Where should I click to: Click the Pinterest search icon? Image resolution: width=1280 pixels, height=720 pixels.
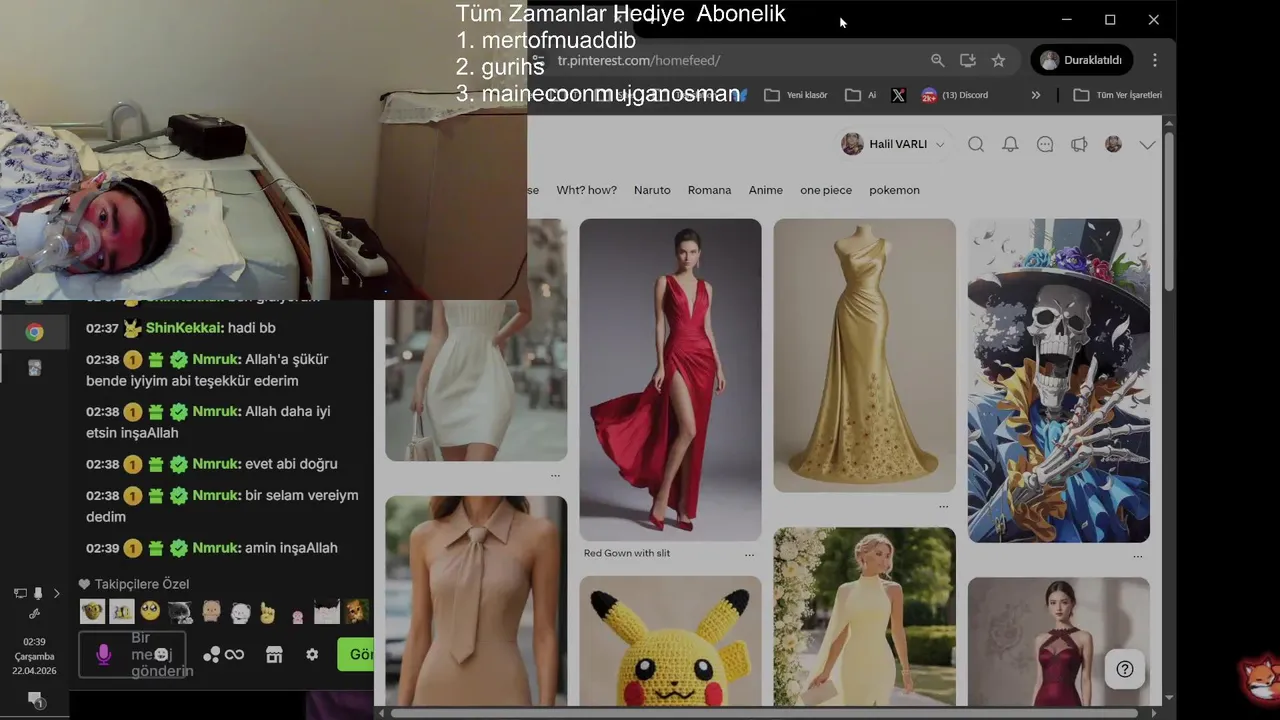click(x=976, y=144)
